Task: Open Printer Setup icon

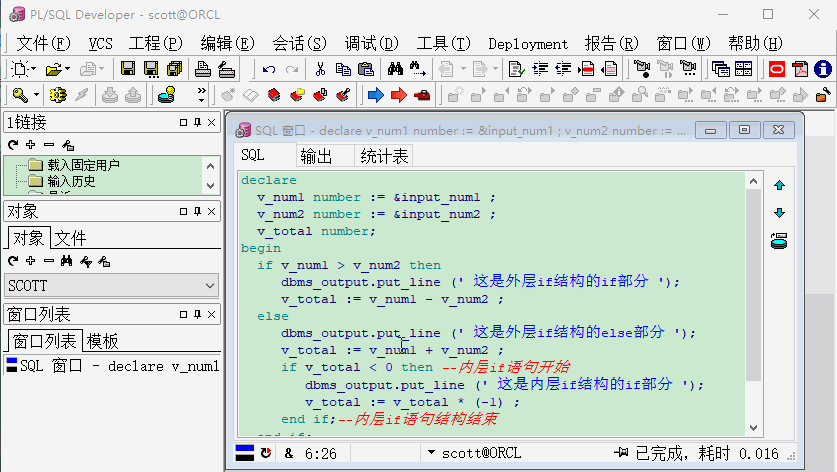Action: (x=226, y=68)
